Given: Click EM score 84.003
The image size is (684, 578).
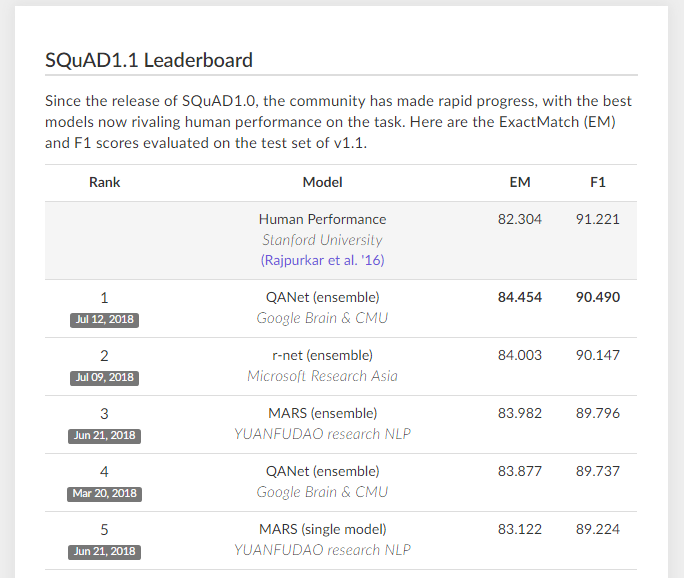Looking at the screenshot, I should coord(520,356).
